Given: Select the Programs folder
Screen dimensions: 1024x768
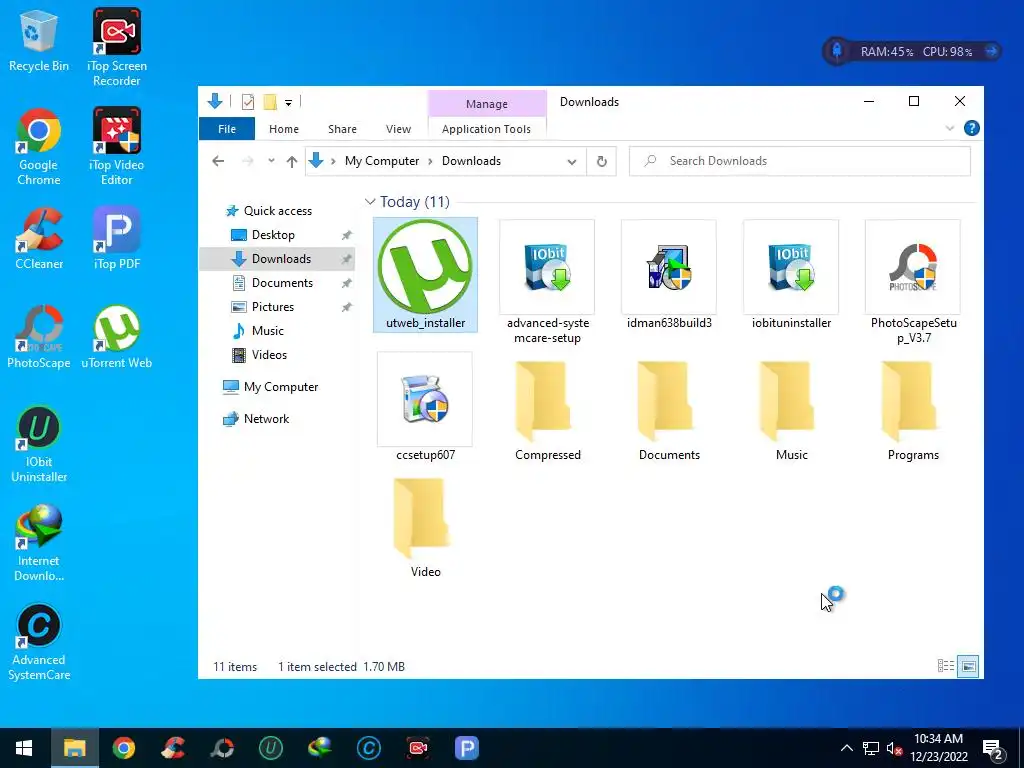Looking at the screenshot, I should [x=913, y=410].
